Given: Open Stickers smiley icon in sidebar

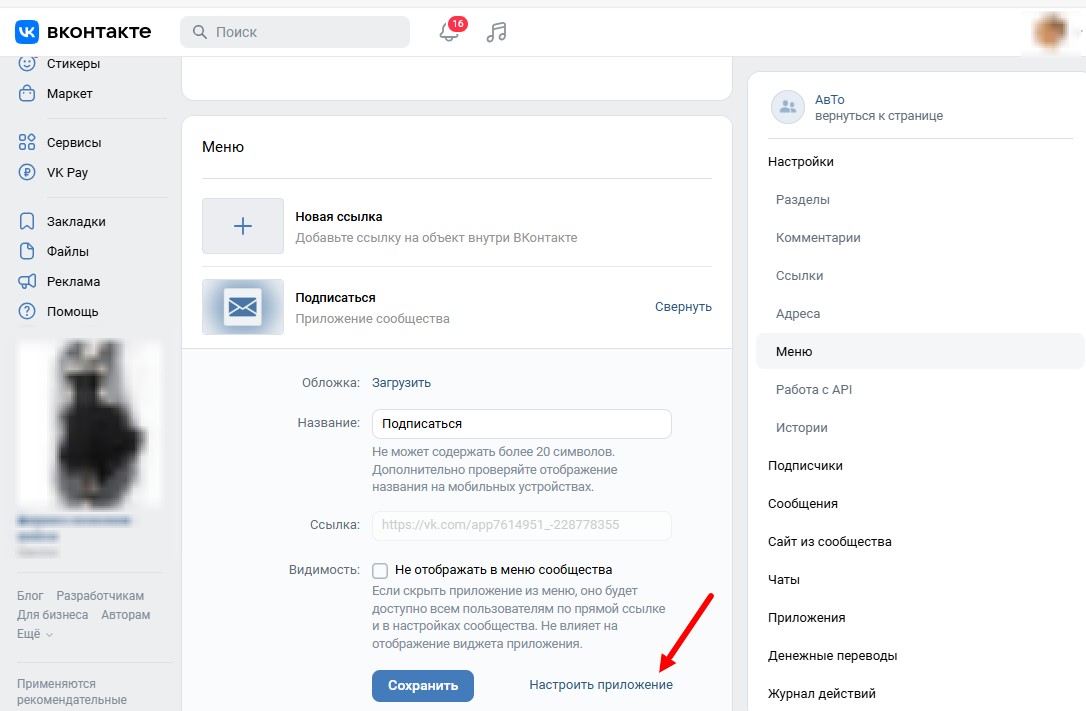Looking at the screenshot, I should tap(27, 64).
